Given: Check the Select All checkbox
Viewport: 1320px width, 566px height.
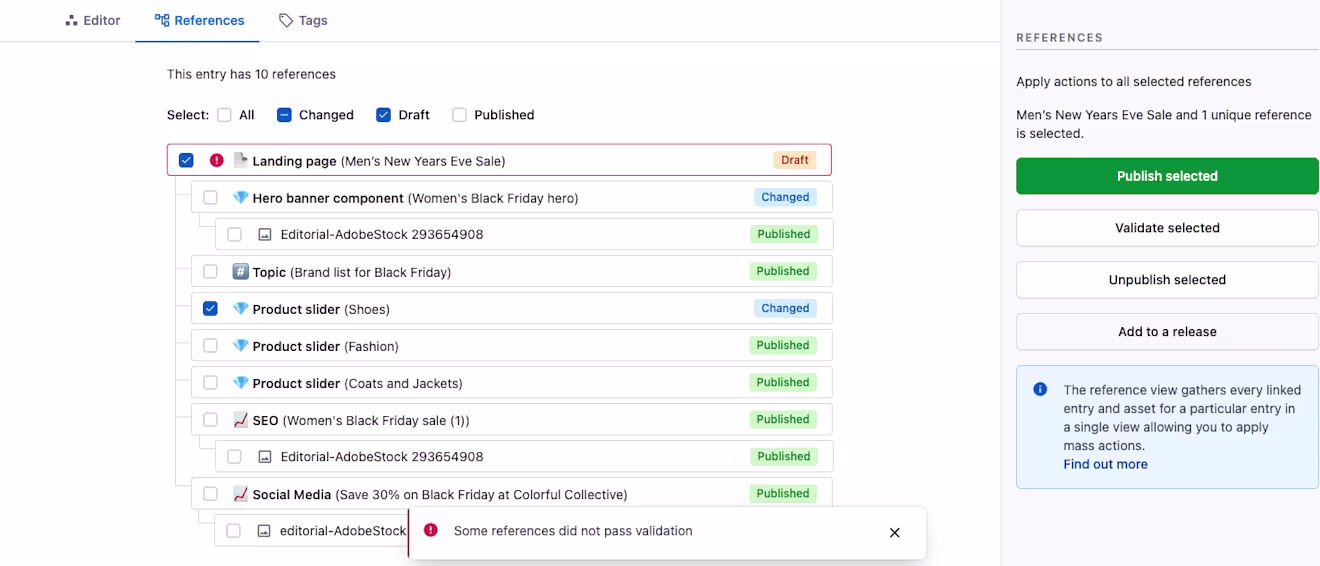Looking at the screenshot, I should 224,115.
